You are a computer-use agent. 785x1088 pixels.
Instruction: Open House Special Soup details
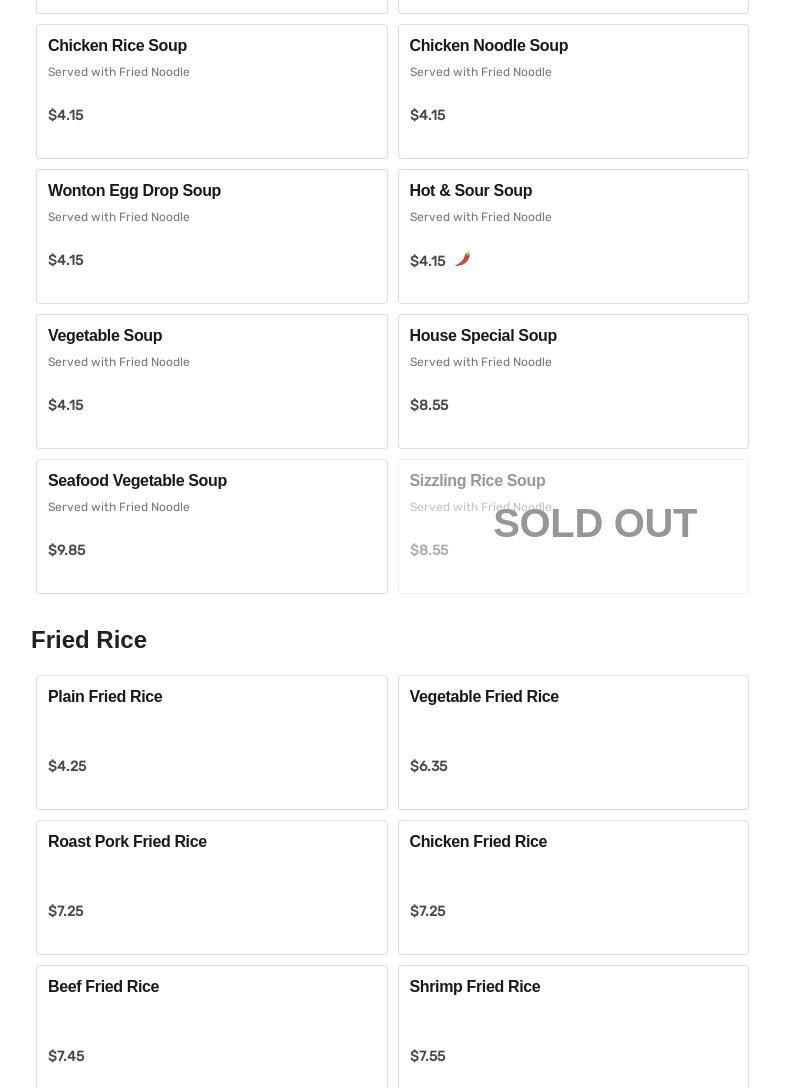[573, 382]
